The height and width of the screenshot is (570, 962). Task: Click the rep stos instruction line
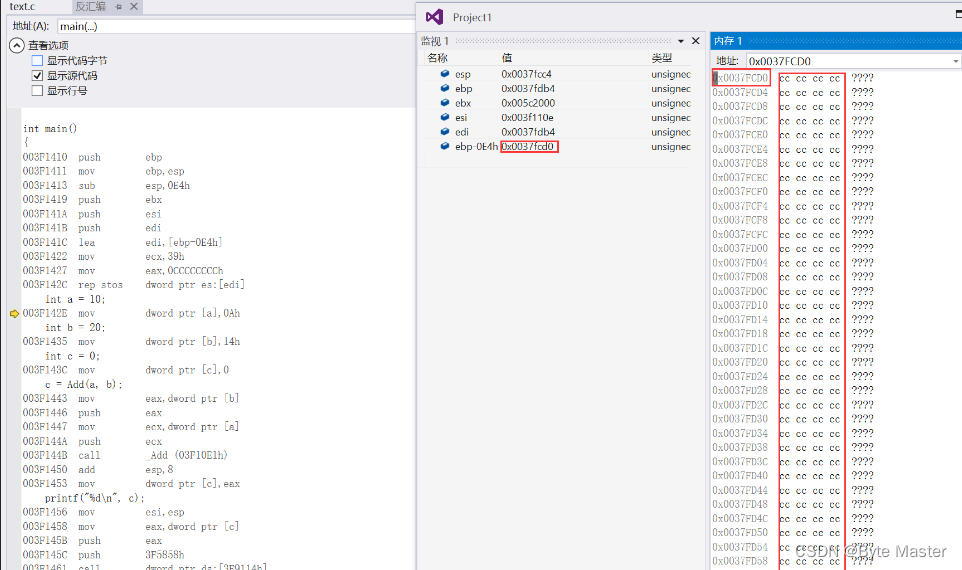click(134, 285)
